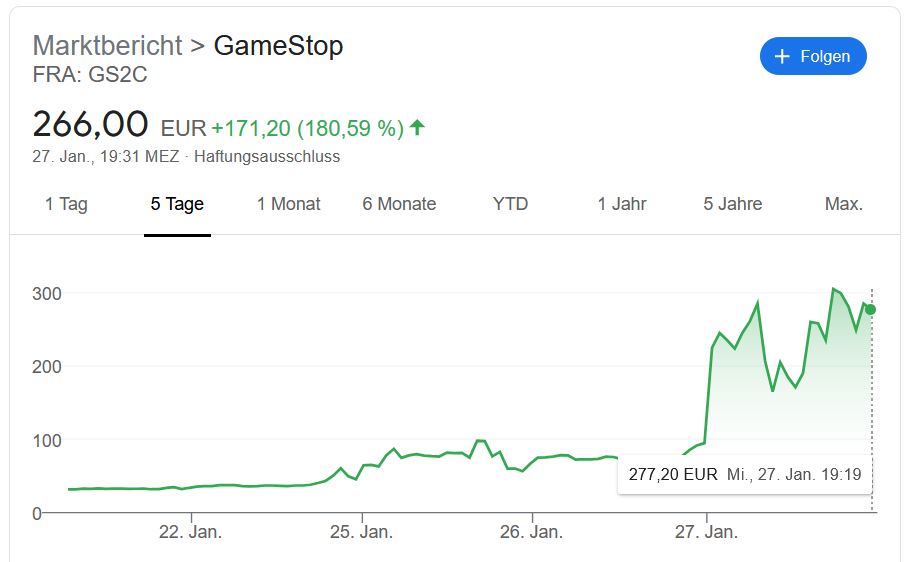Click the 26. Jan. date label

pyautogui.click(x=532, y=532)
